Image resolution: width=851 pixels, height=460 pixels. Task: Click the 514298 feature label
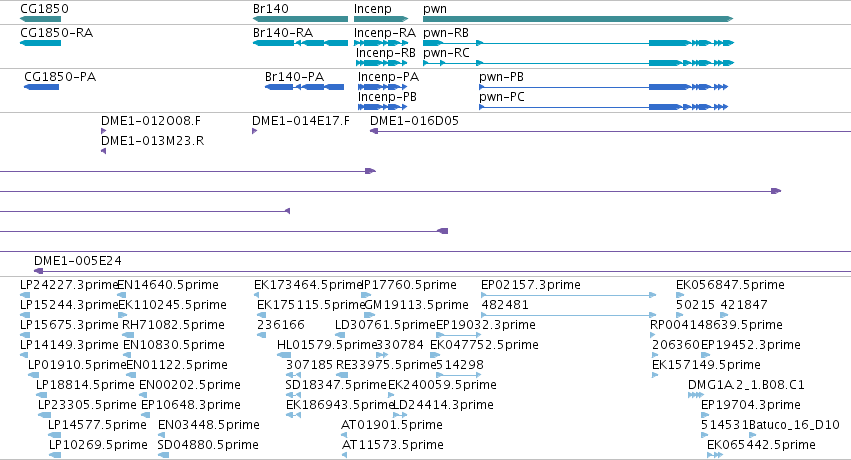click(460, 365)
